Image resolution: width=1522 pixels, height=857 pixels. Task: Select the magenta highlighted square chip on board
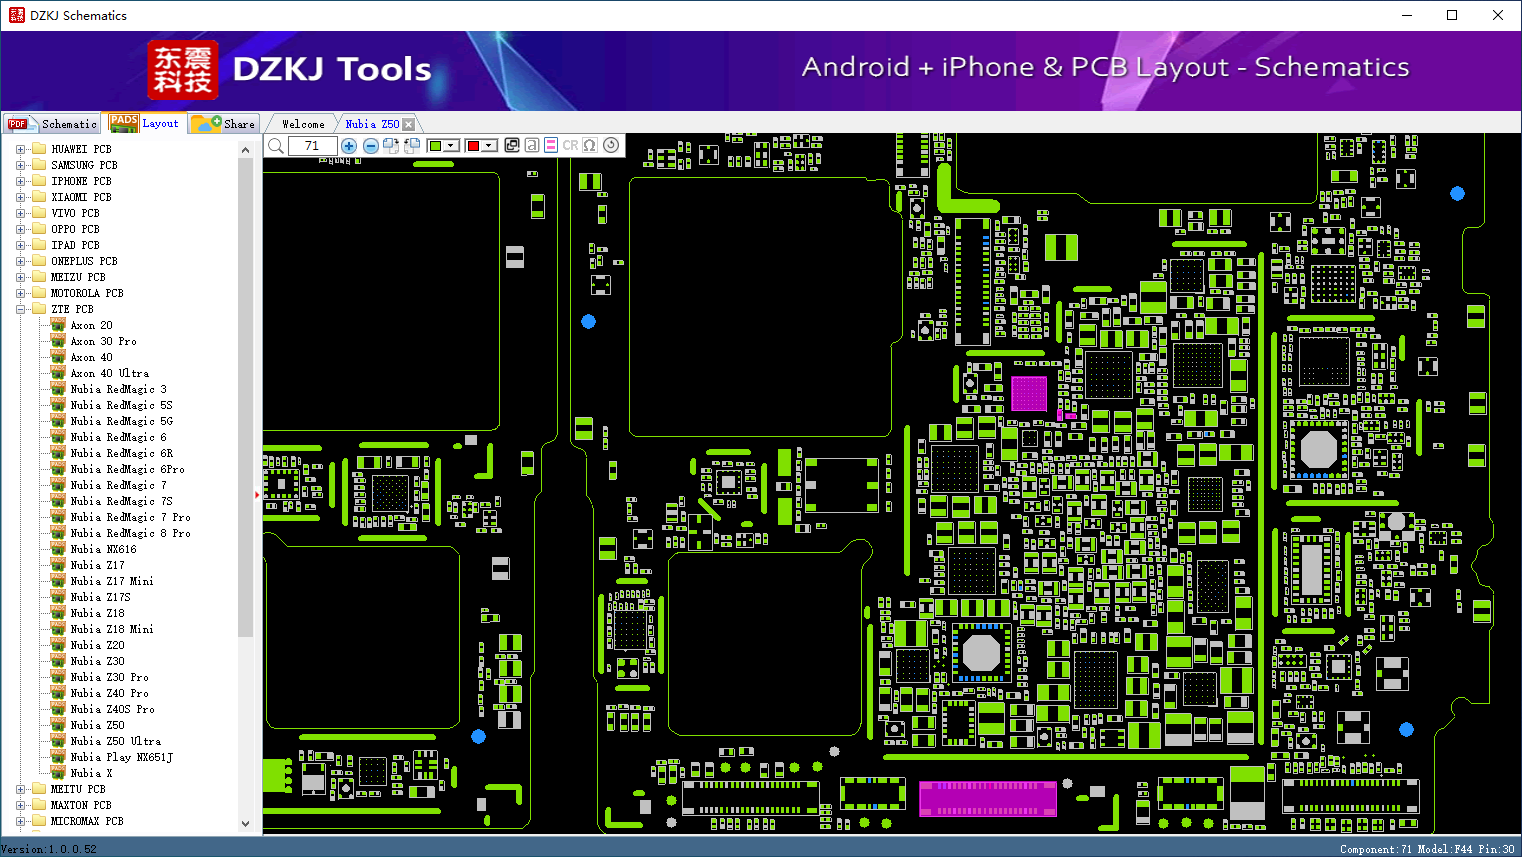pyautogui.click(x=1029, y=393)
